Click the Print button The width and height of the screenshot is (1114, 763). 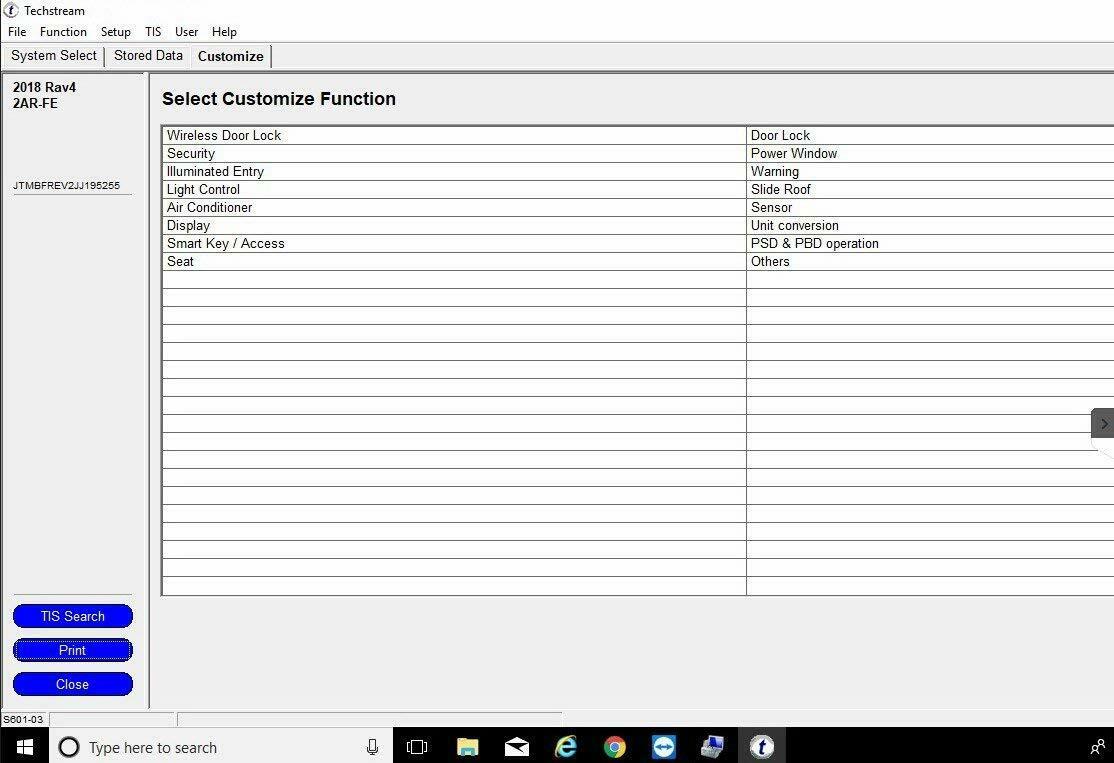(x=72, y=650)
